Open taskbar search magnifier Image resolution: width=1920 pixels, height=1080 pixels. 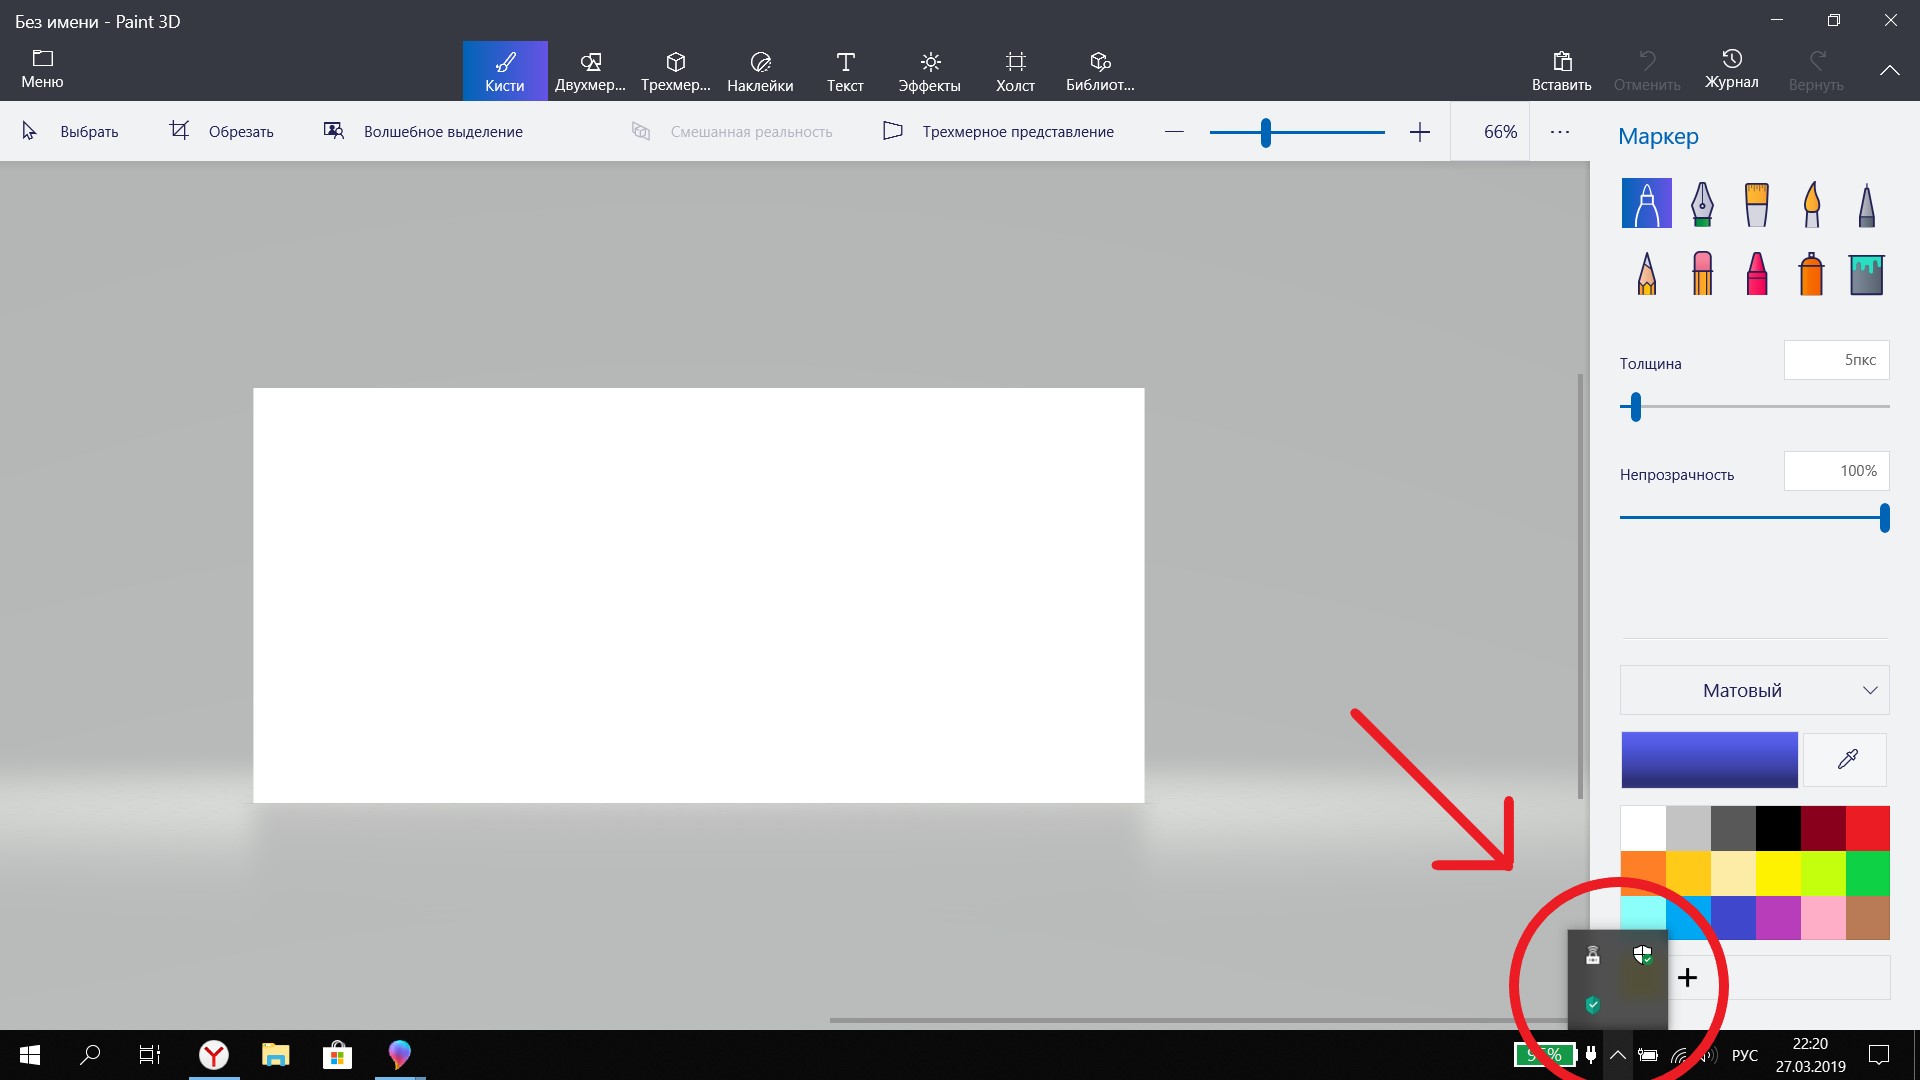(x=90, y=1055)
